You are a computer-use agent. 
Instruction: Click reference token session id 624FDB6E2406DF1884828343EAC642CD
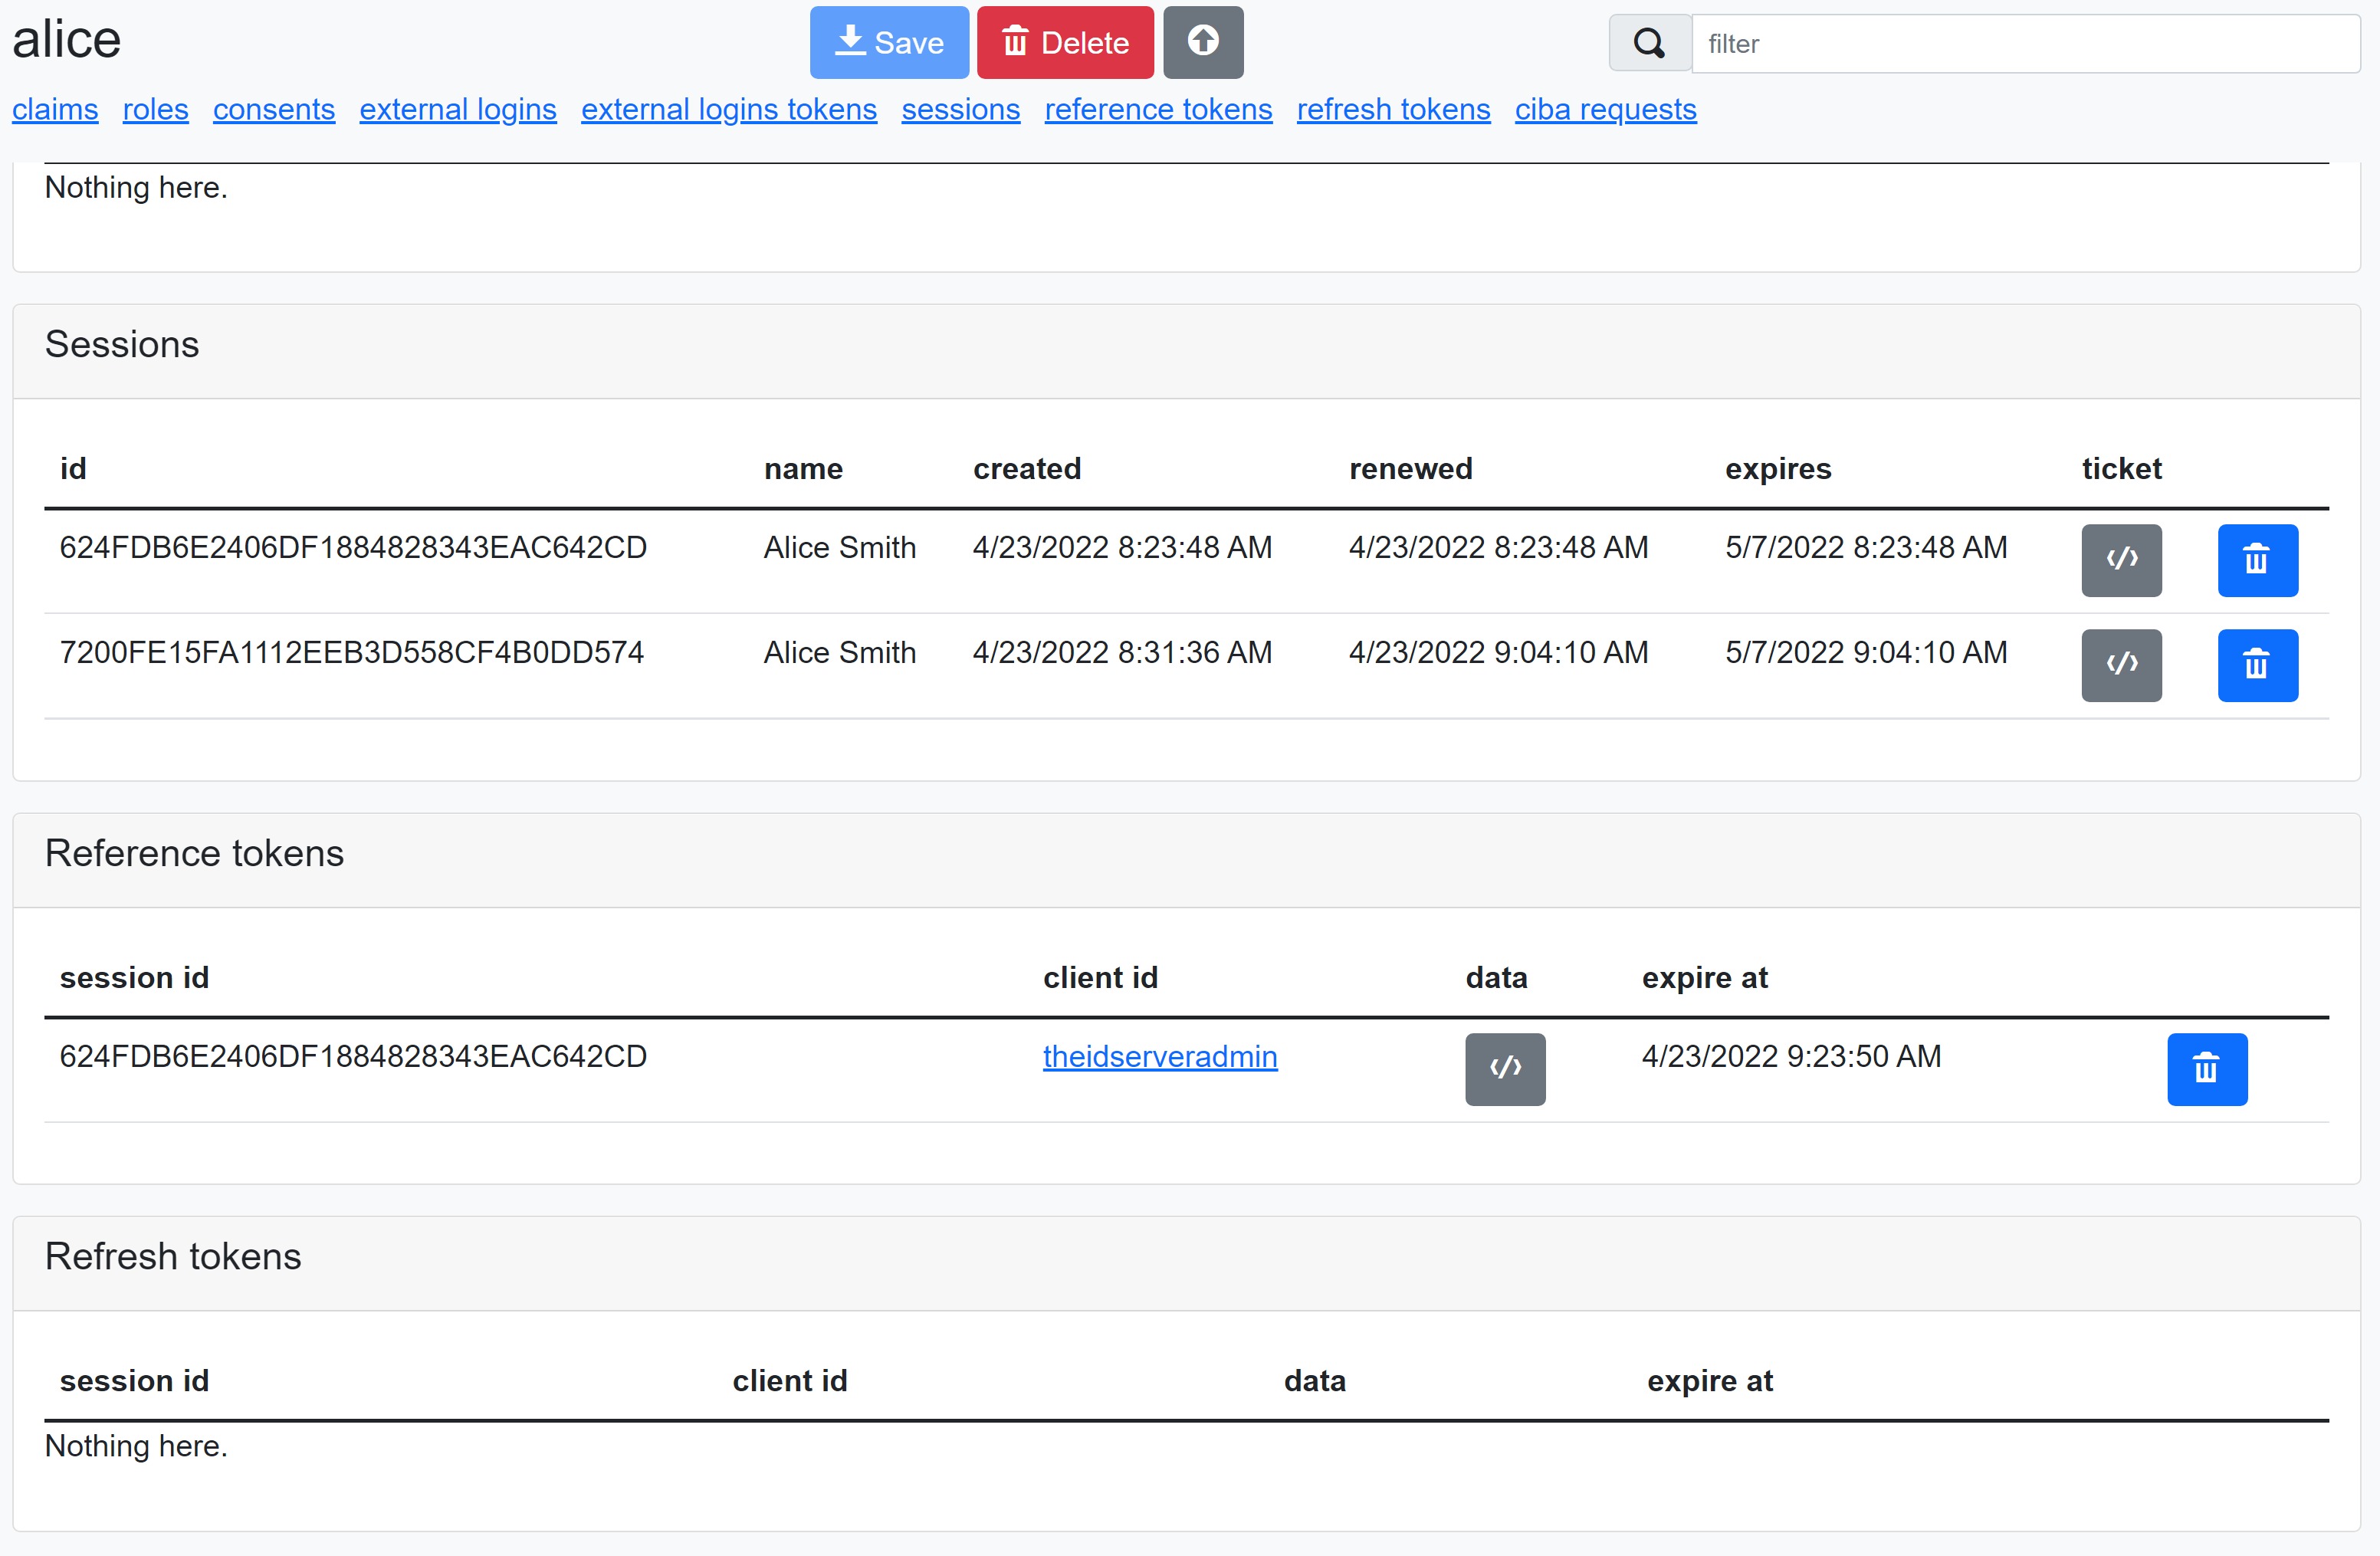click(x=353, y=1056)
